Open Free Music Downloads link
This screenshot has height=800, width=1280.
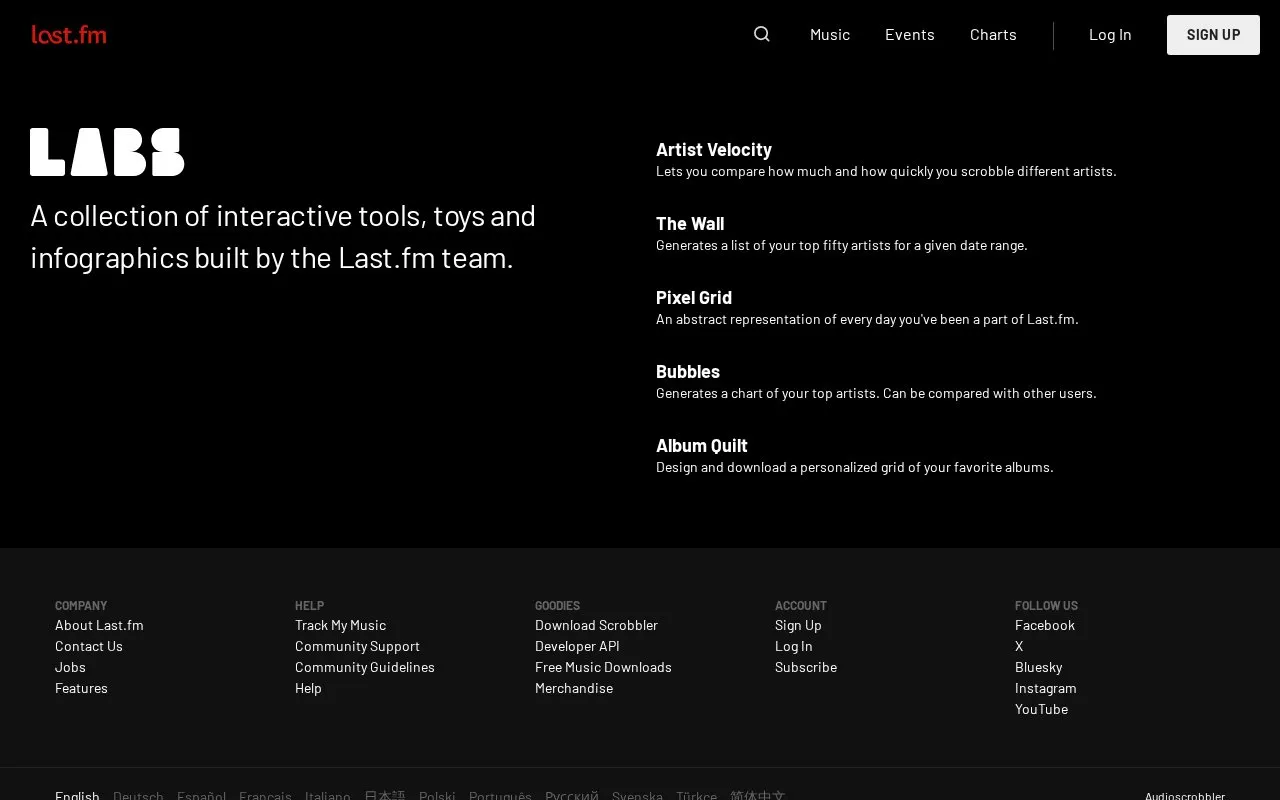(x=603, y=667)
